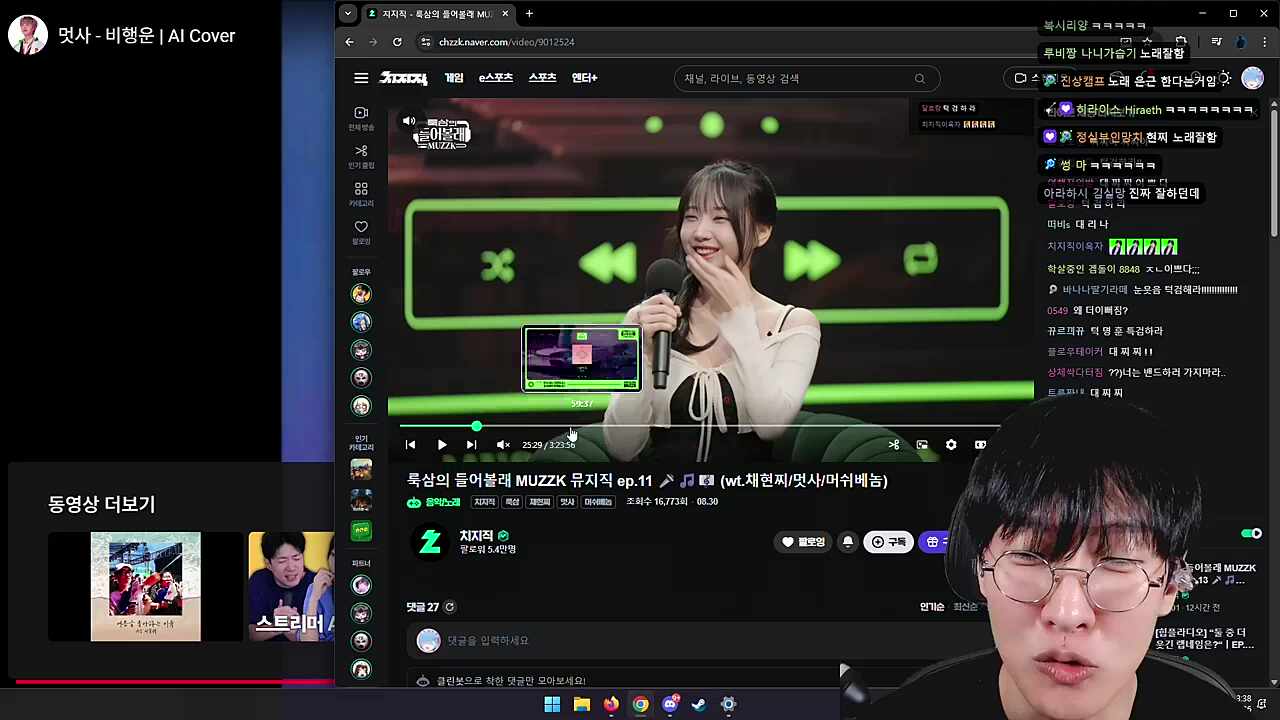Open the browser tab search chevron
1280x720 pixels.
(347, 13)
